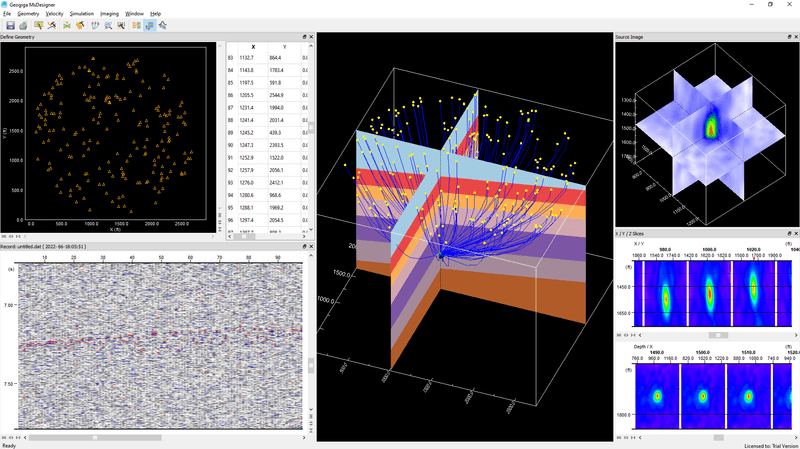The height and width of the screenshot is (449, 800).
Task: Open the File menu
Action: [7, 13]
